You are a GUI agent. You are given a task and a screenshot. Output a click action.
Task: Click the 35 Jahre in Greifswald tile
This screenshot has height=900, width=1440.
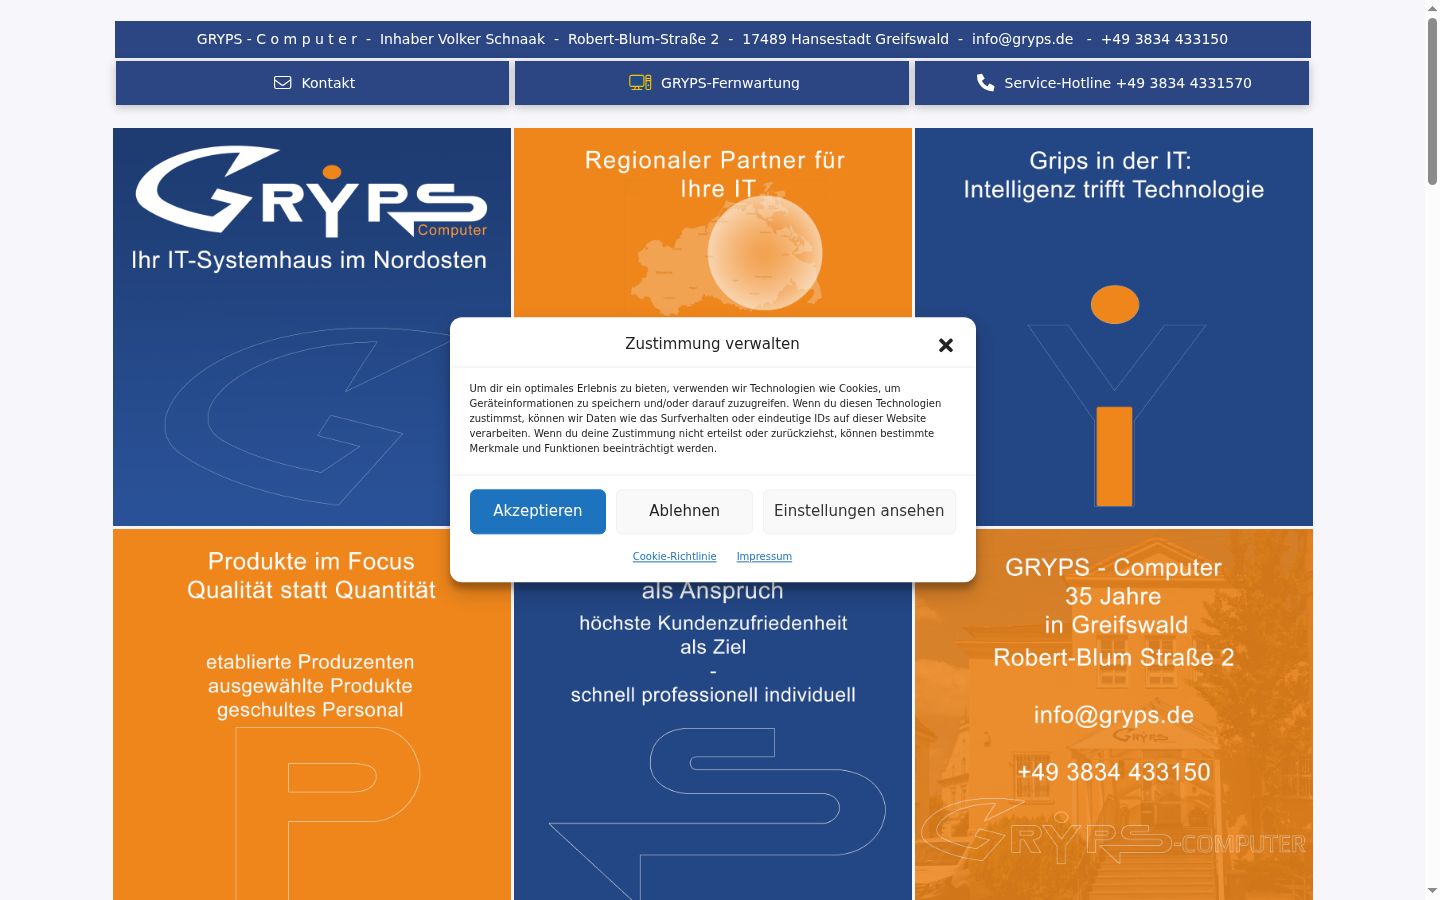coord(1114,714)
